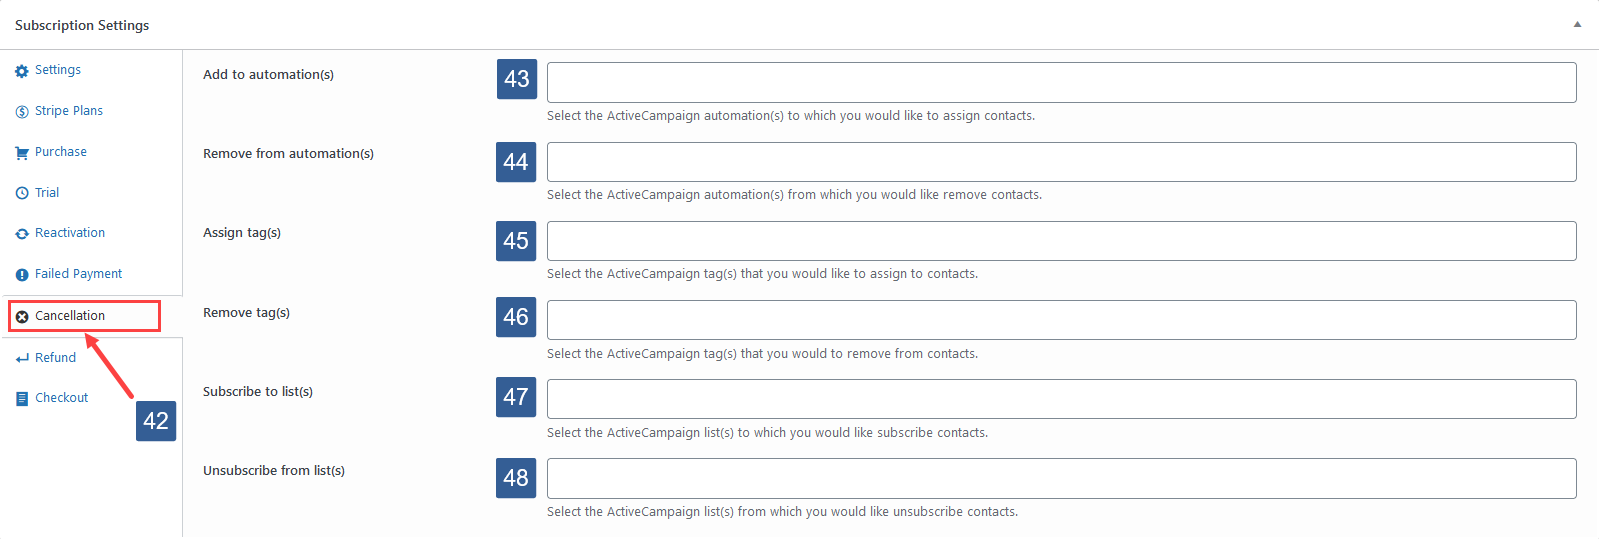Click the 'Remove from automation(s)' label

(288, 154)
